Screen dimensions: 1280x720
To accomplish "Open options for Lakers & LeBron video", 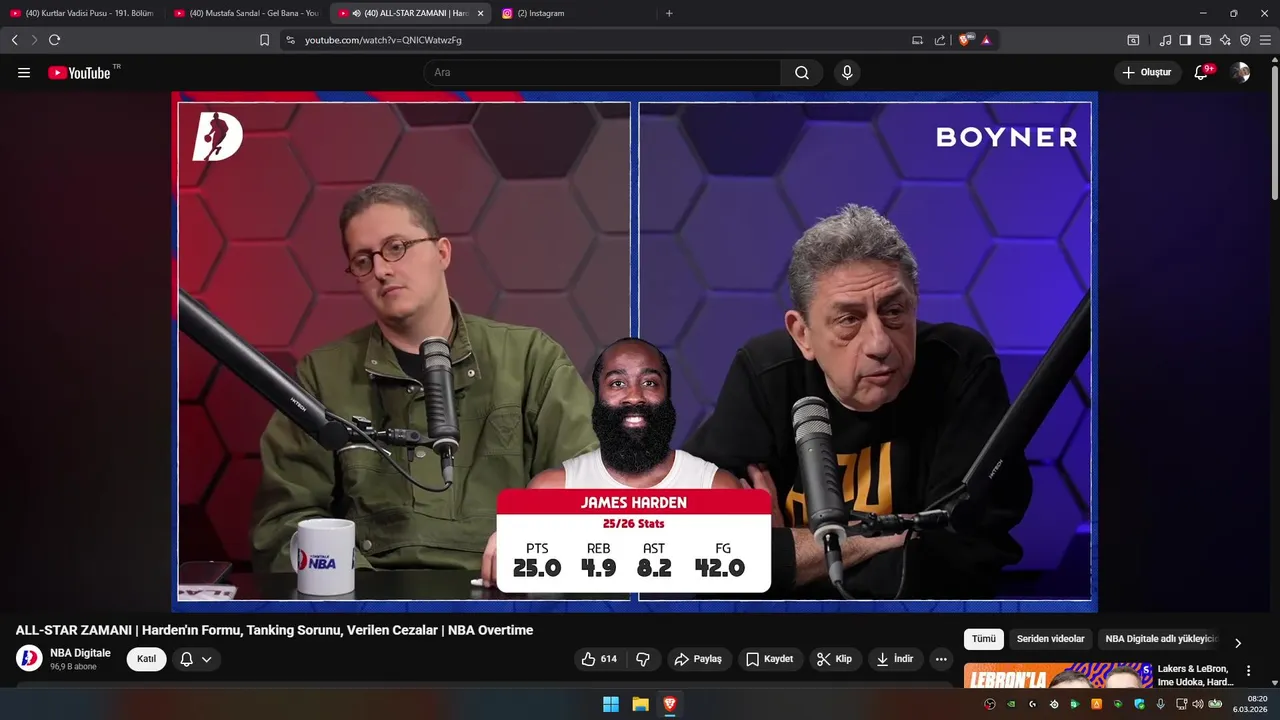I will pyautogui.click(x=1248, y=671).
